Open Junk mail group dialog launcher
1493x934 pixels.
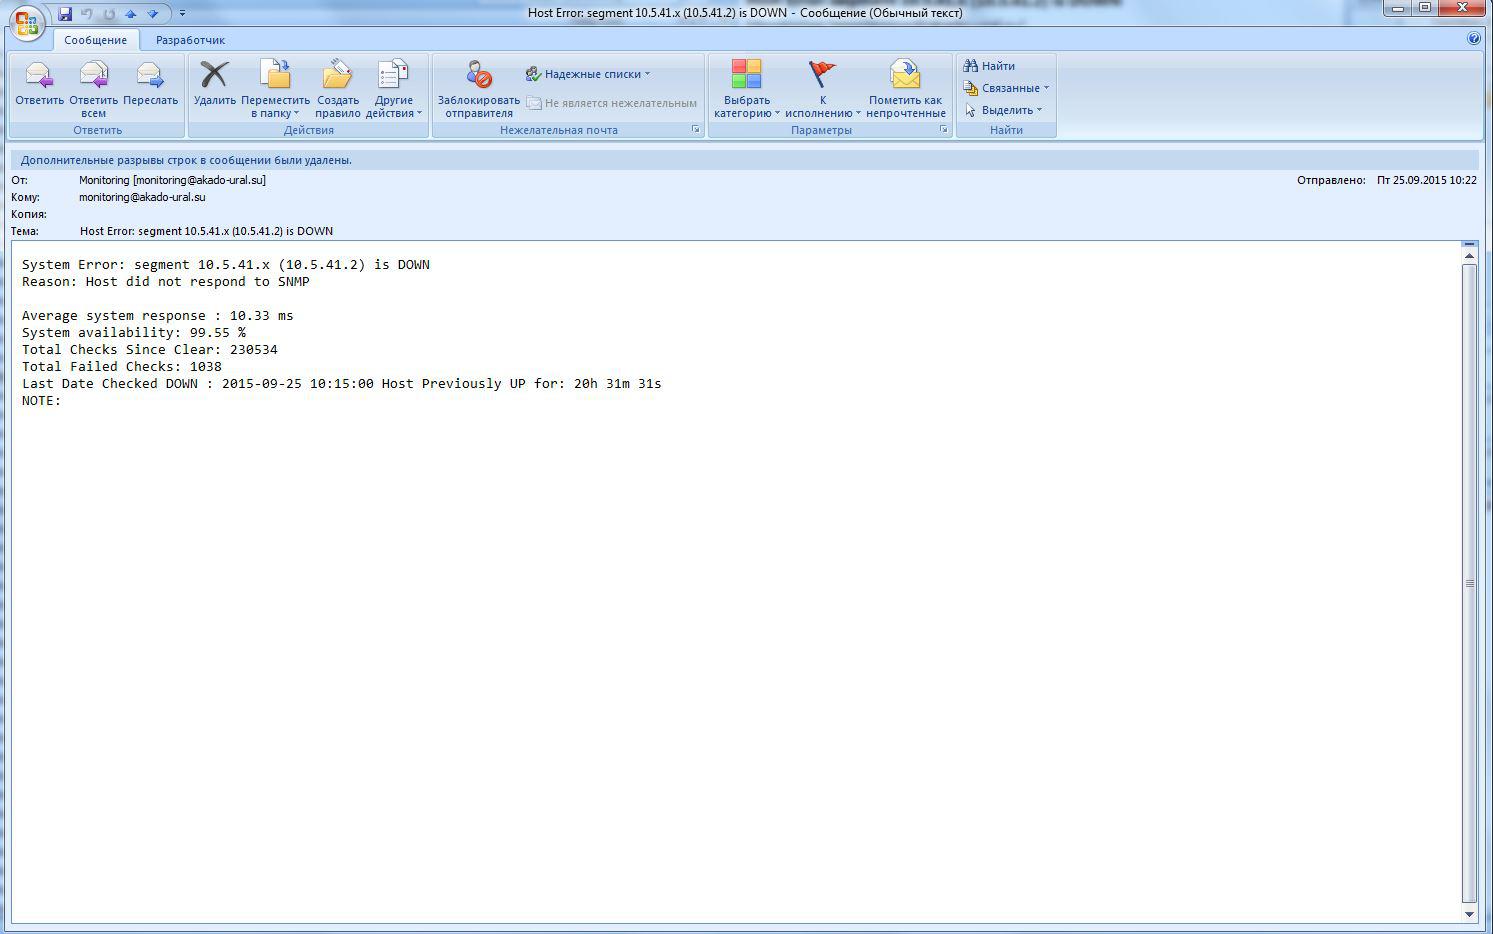(x=696, y=130)
